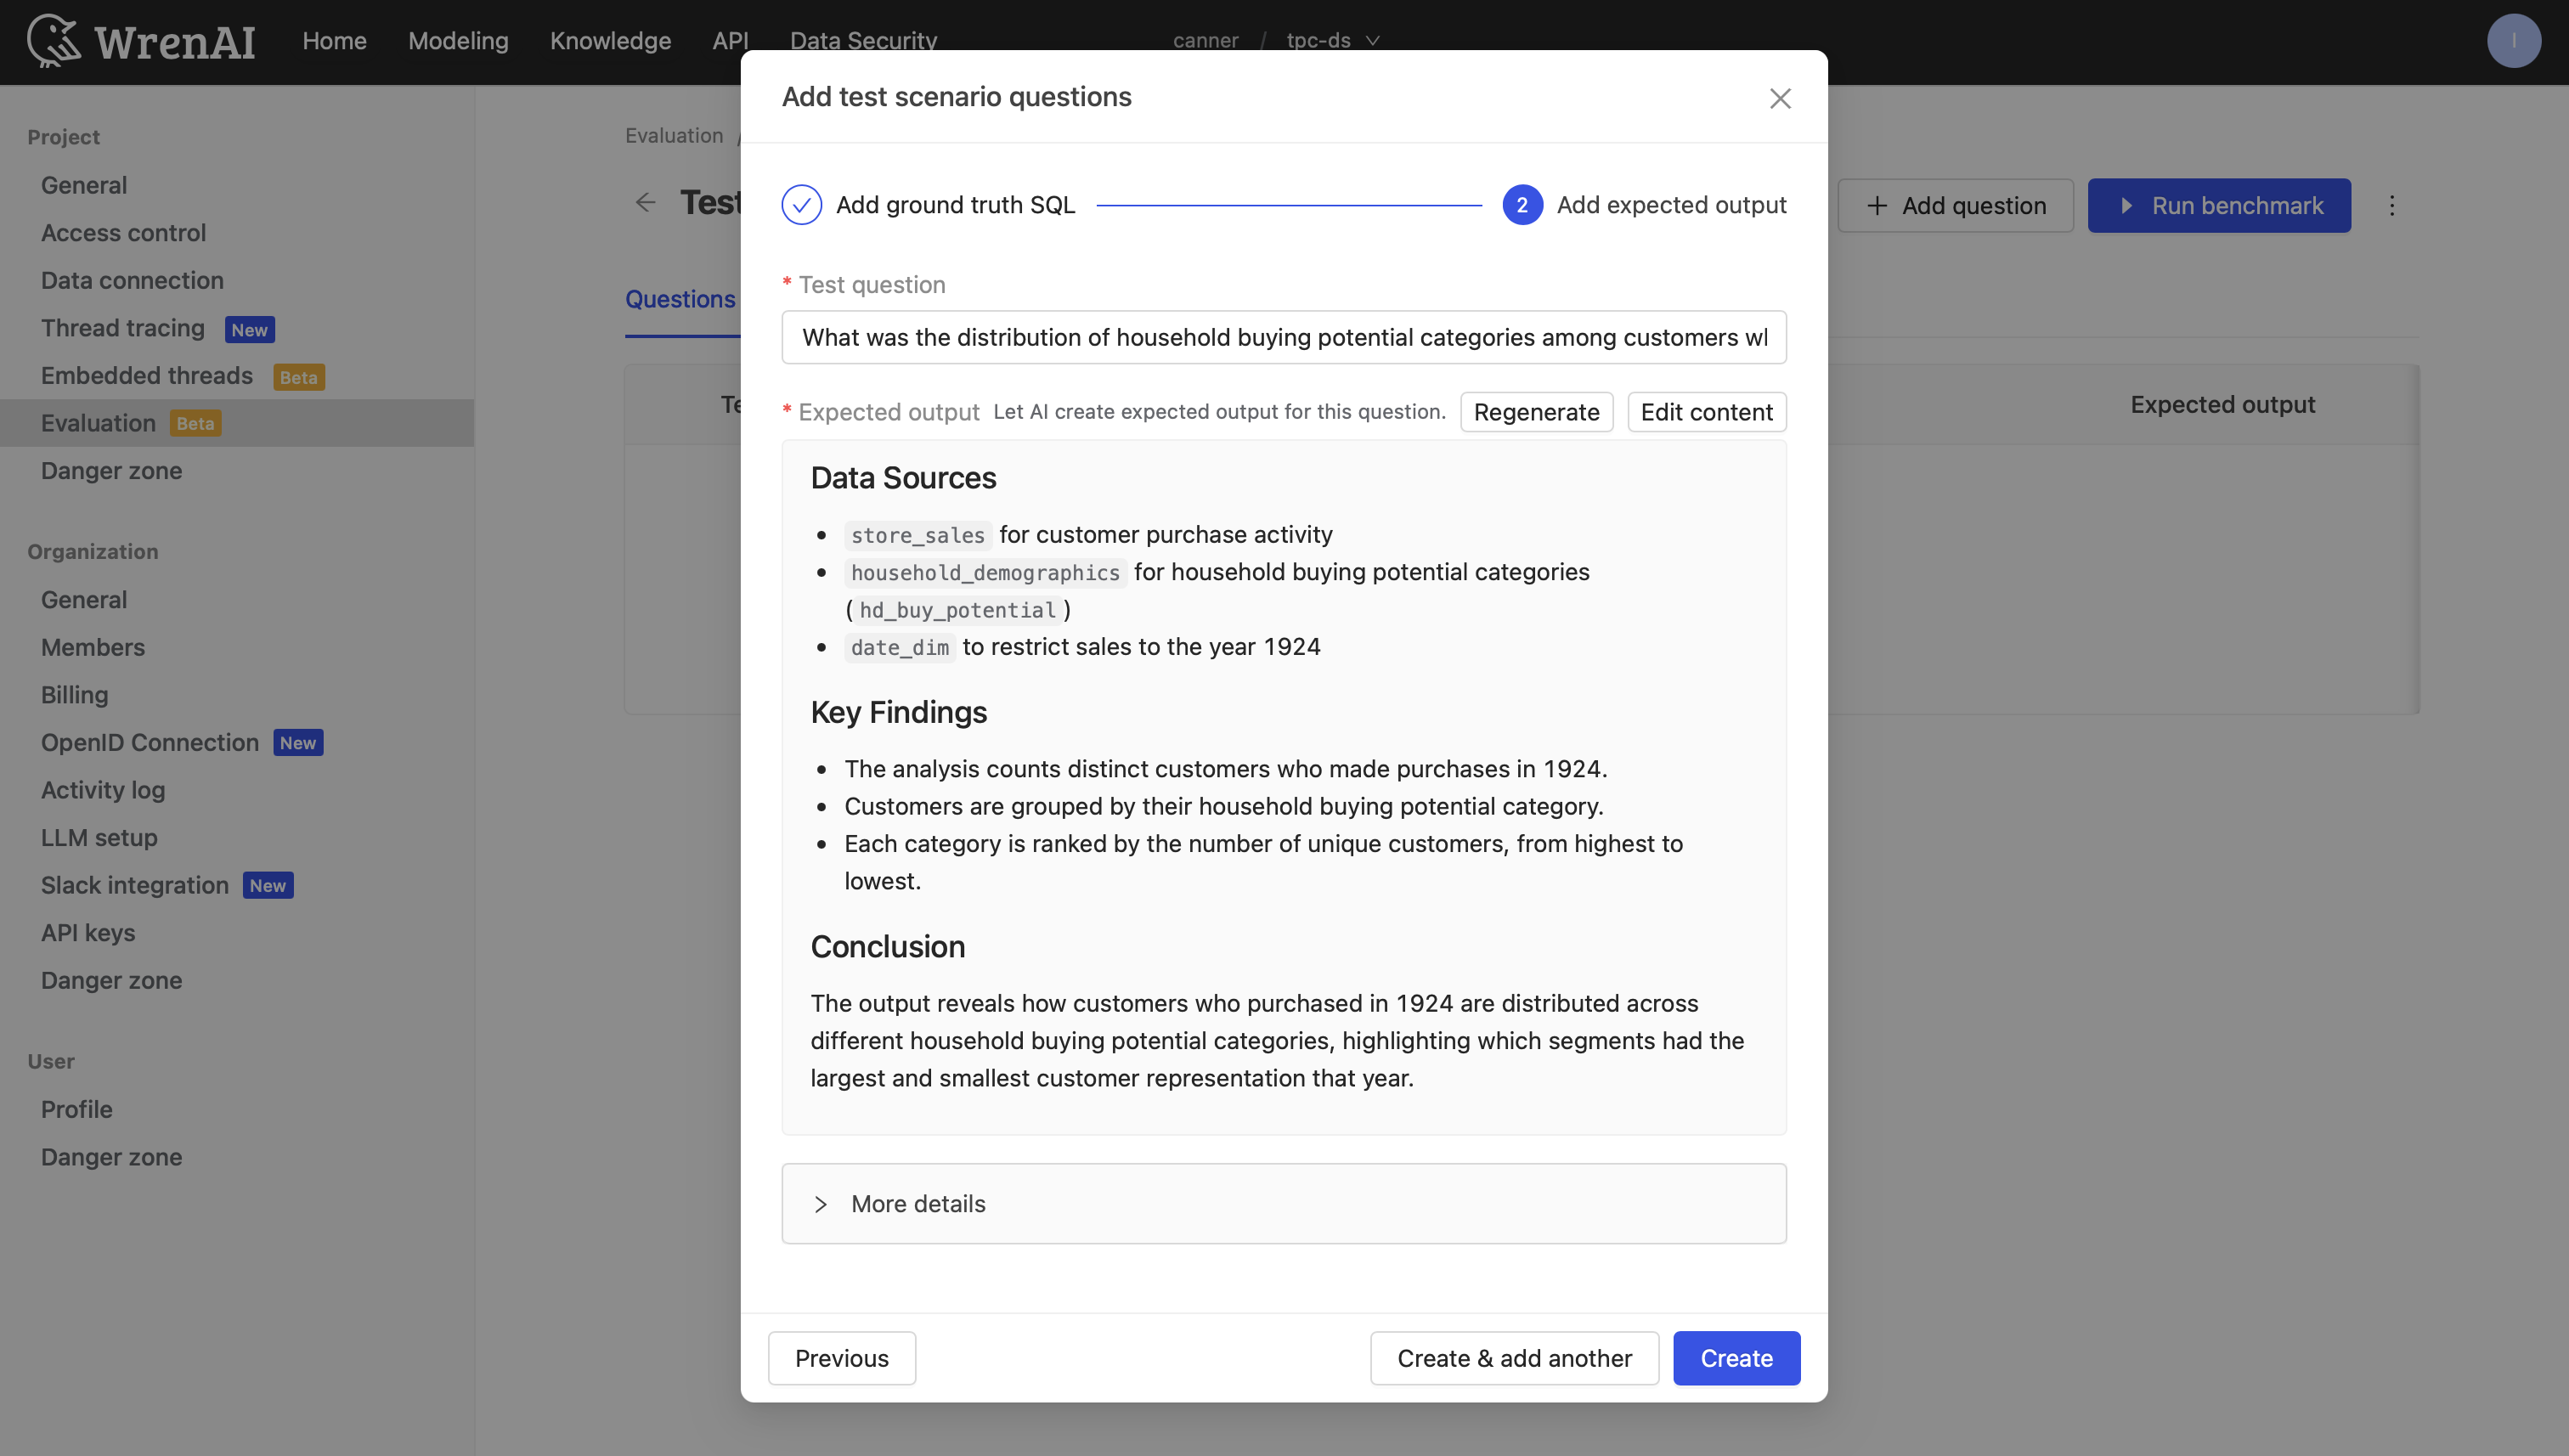The height and width of the screenshot is (1456, 2569).
Task: Click the completed checkmark for Add ground truth SQL
Action: point(801,203)
